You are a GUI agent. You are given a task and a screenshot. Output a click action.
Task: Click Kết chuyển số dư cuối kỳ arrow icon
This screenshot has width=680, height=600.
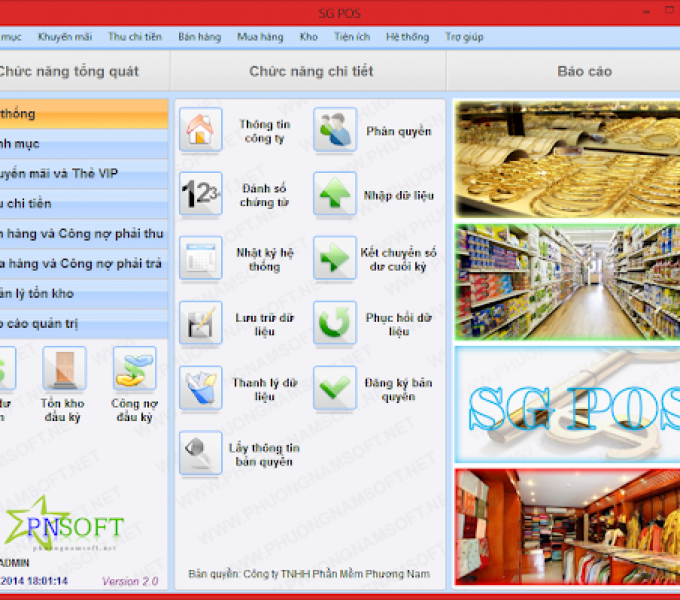point(335,258)
